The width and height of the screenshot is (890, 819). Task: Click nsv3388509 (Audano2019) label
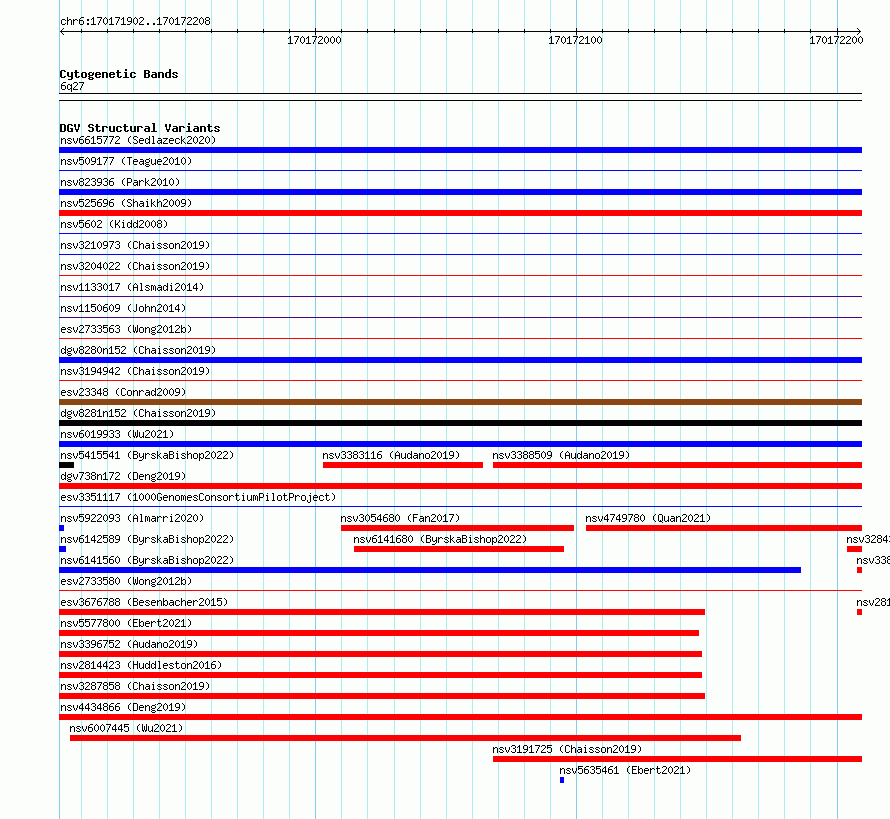click(561, 455)
